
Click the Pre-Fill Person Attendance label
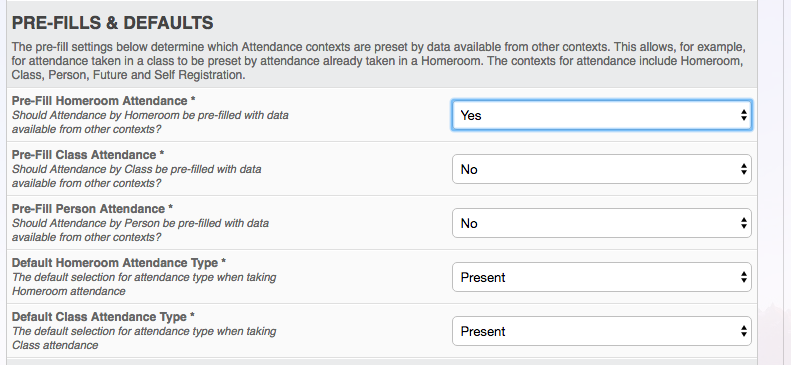point(88,209)
